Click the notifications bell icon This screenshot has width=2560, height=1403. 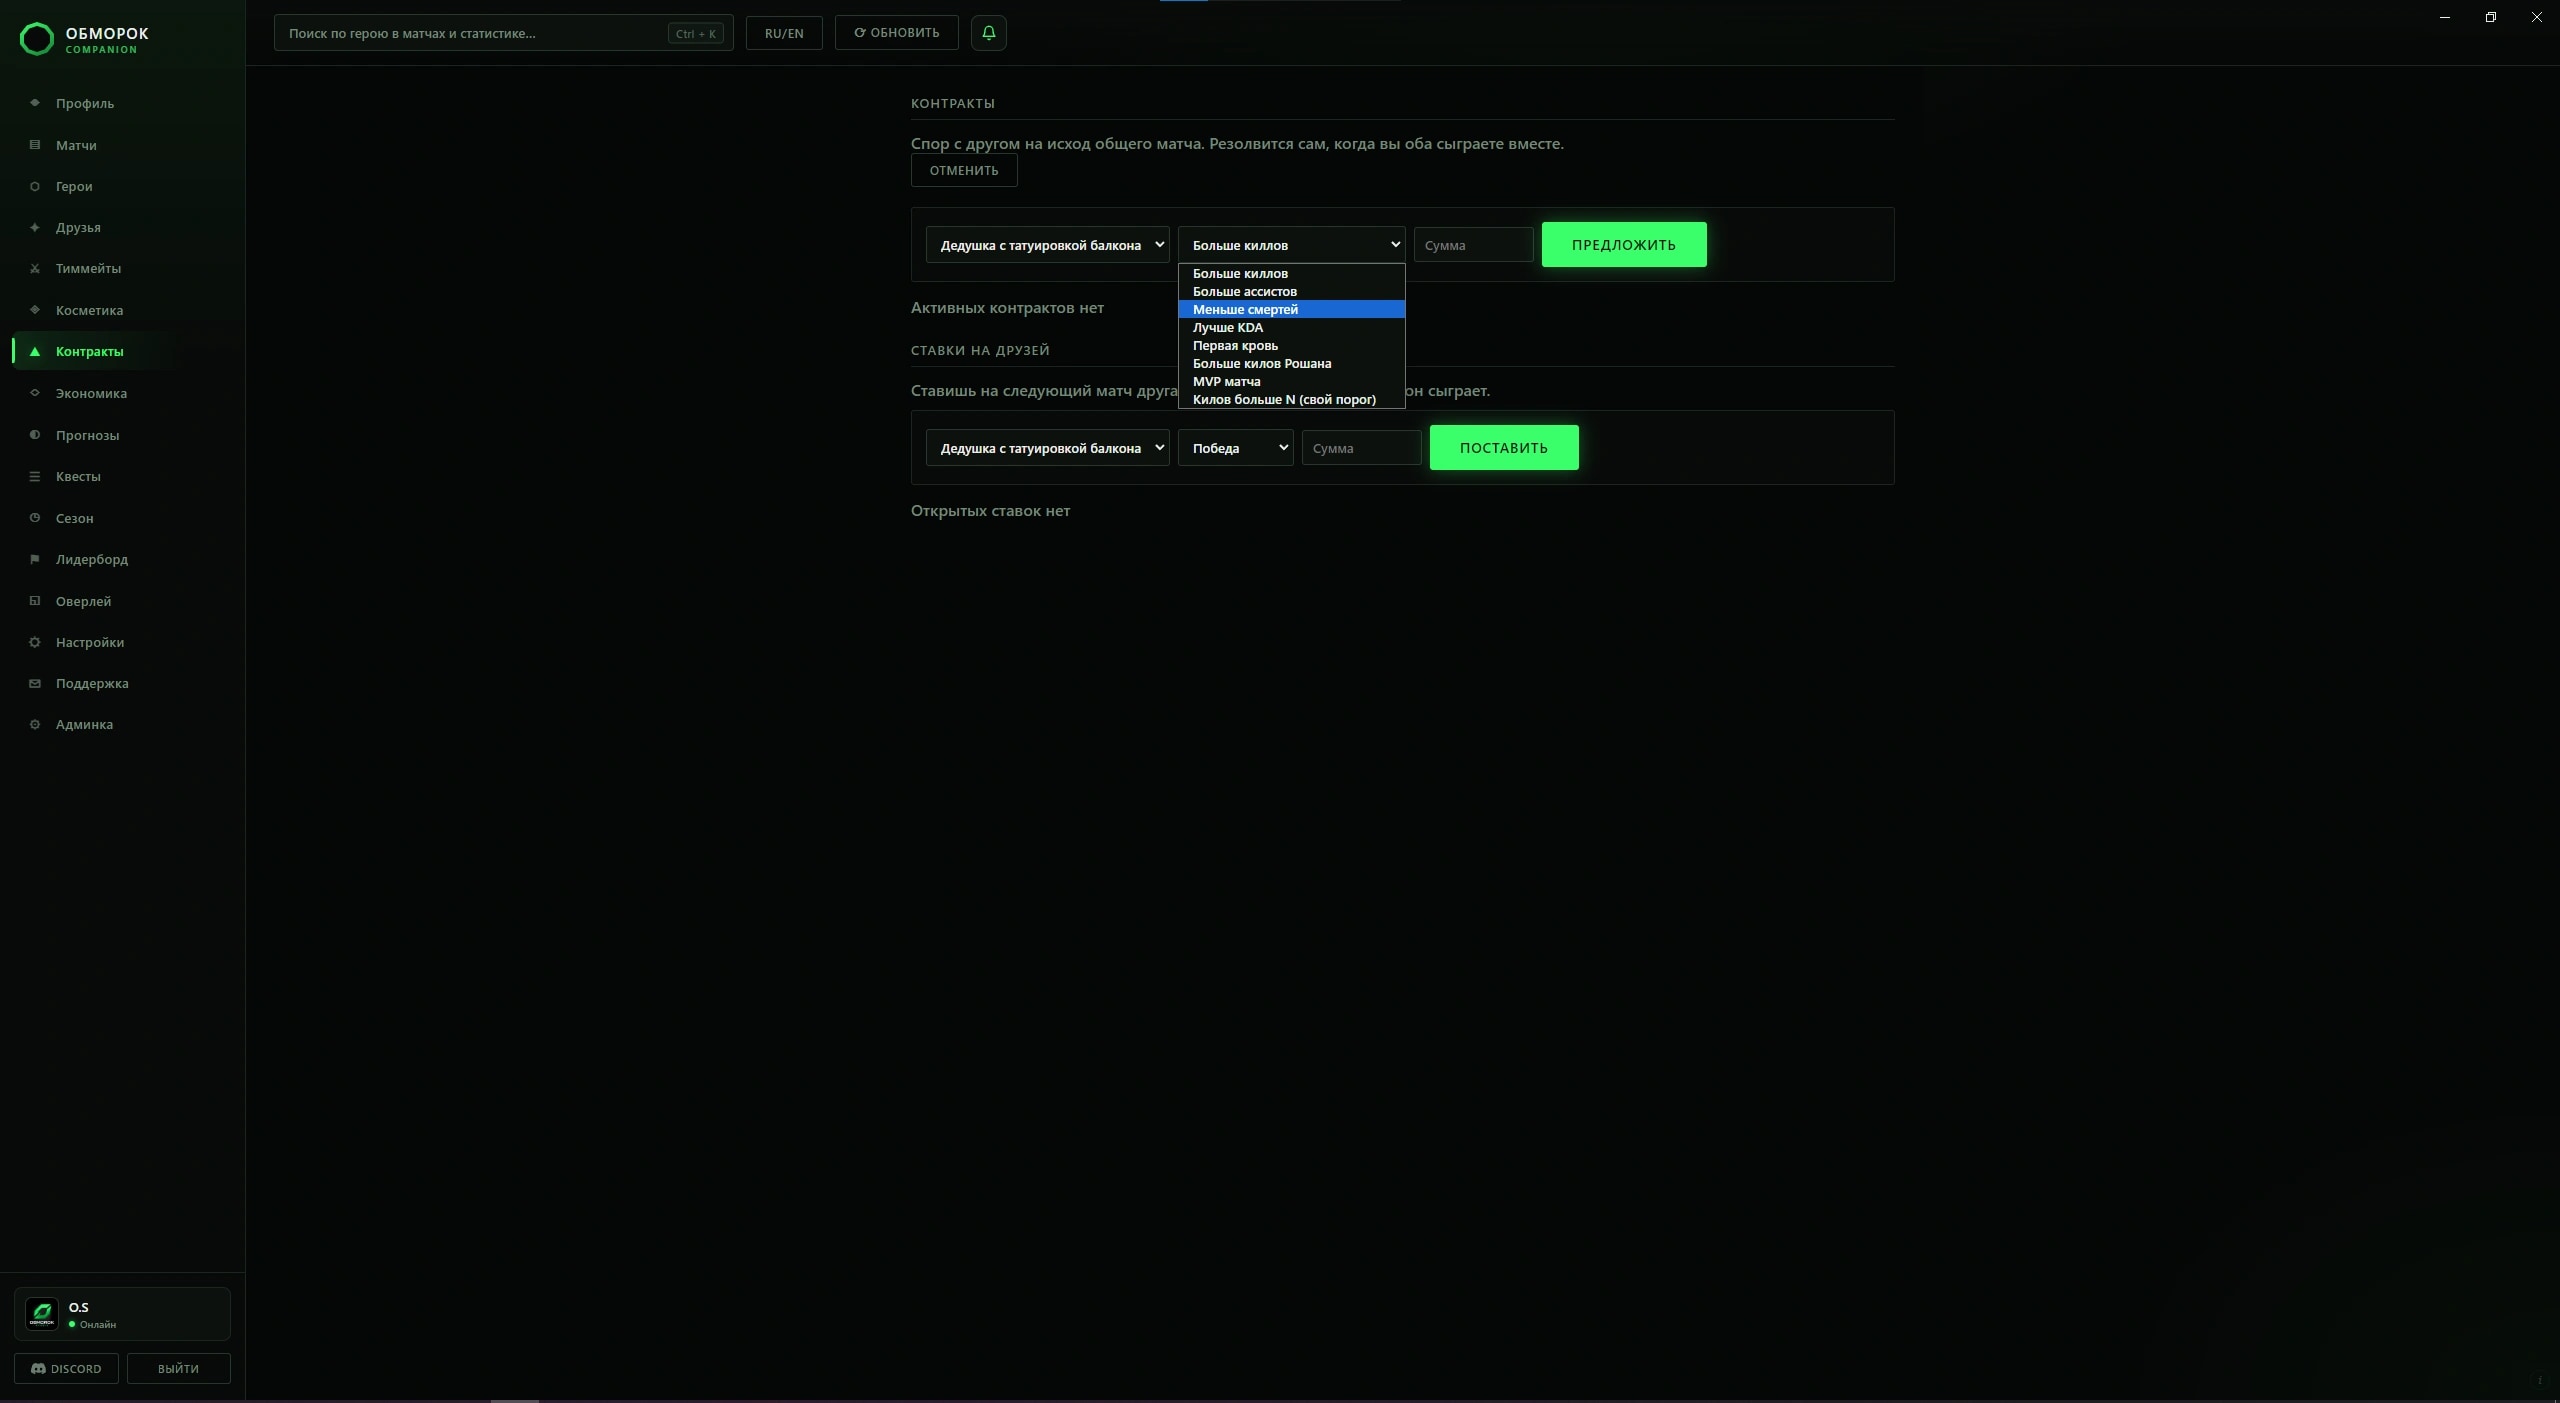(988, 33)
